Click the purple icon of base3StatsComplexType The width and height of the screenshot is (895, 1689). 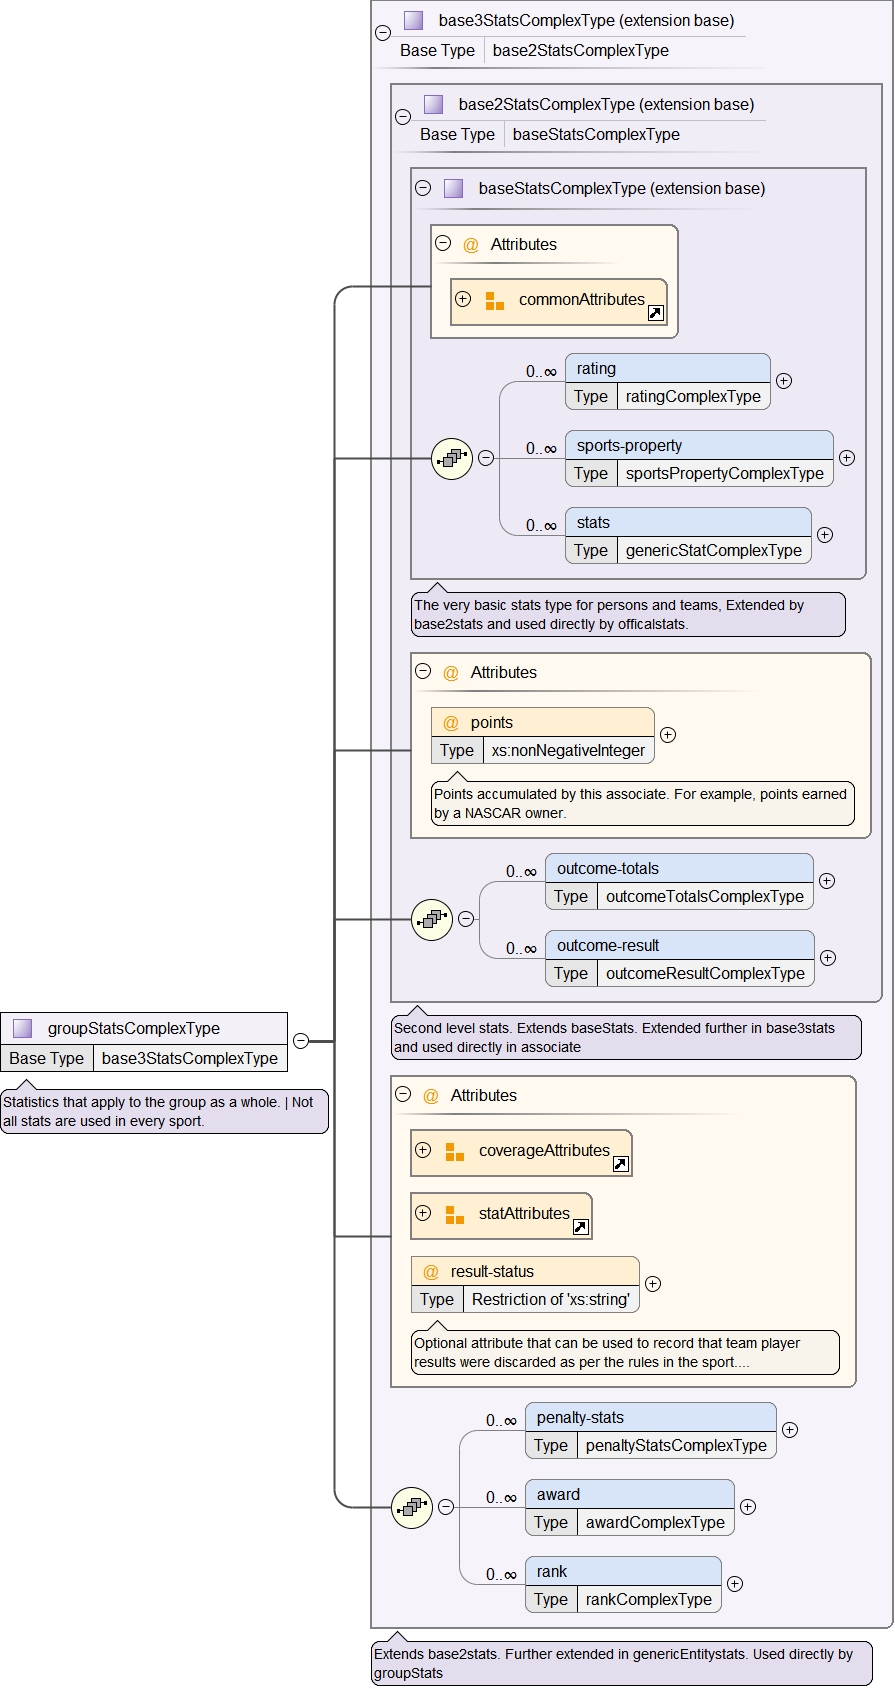[x=413, y=20]
